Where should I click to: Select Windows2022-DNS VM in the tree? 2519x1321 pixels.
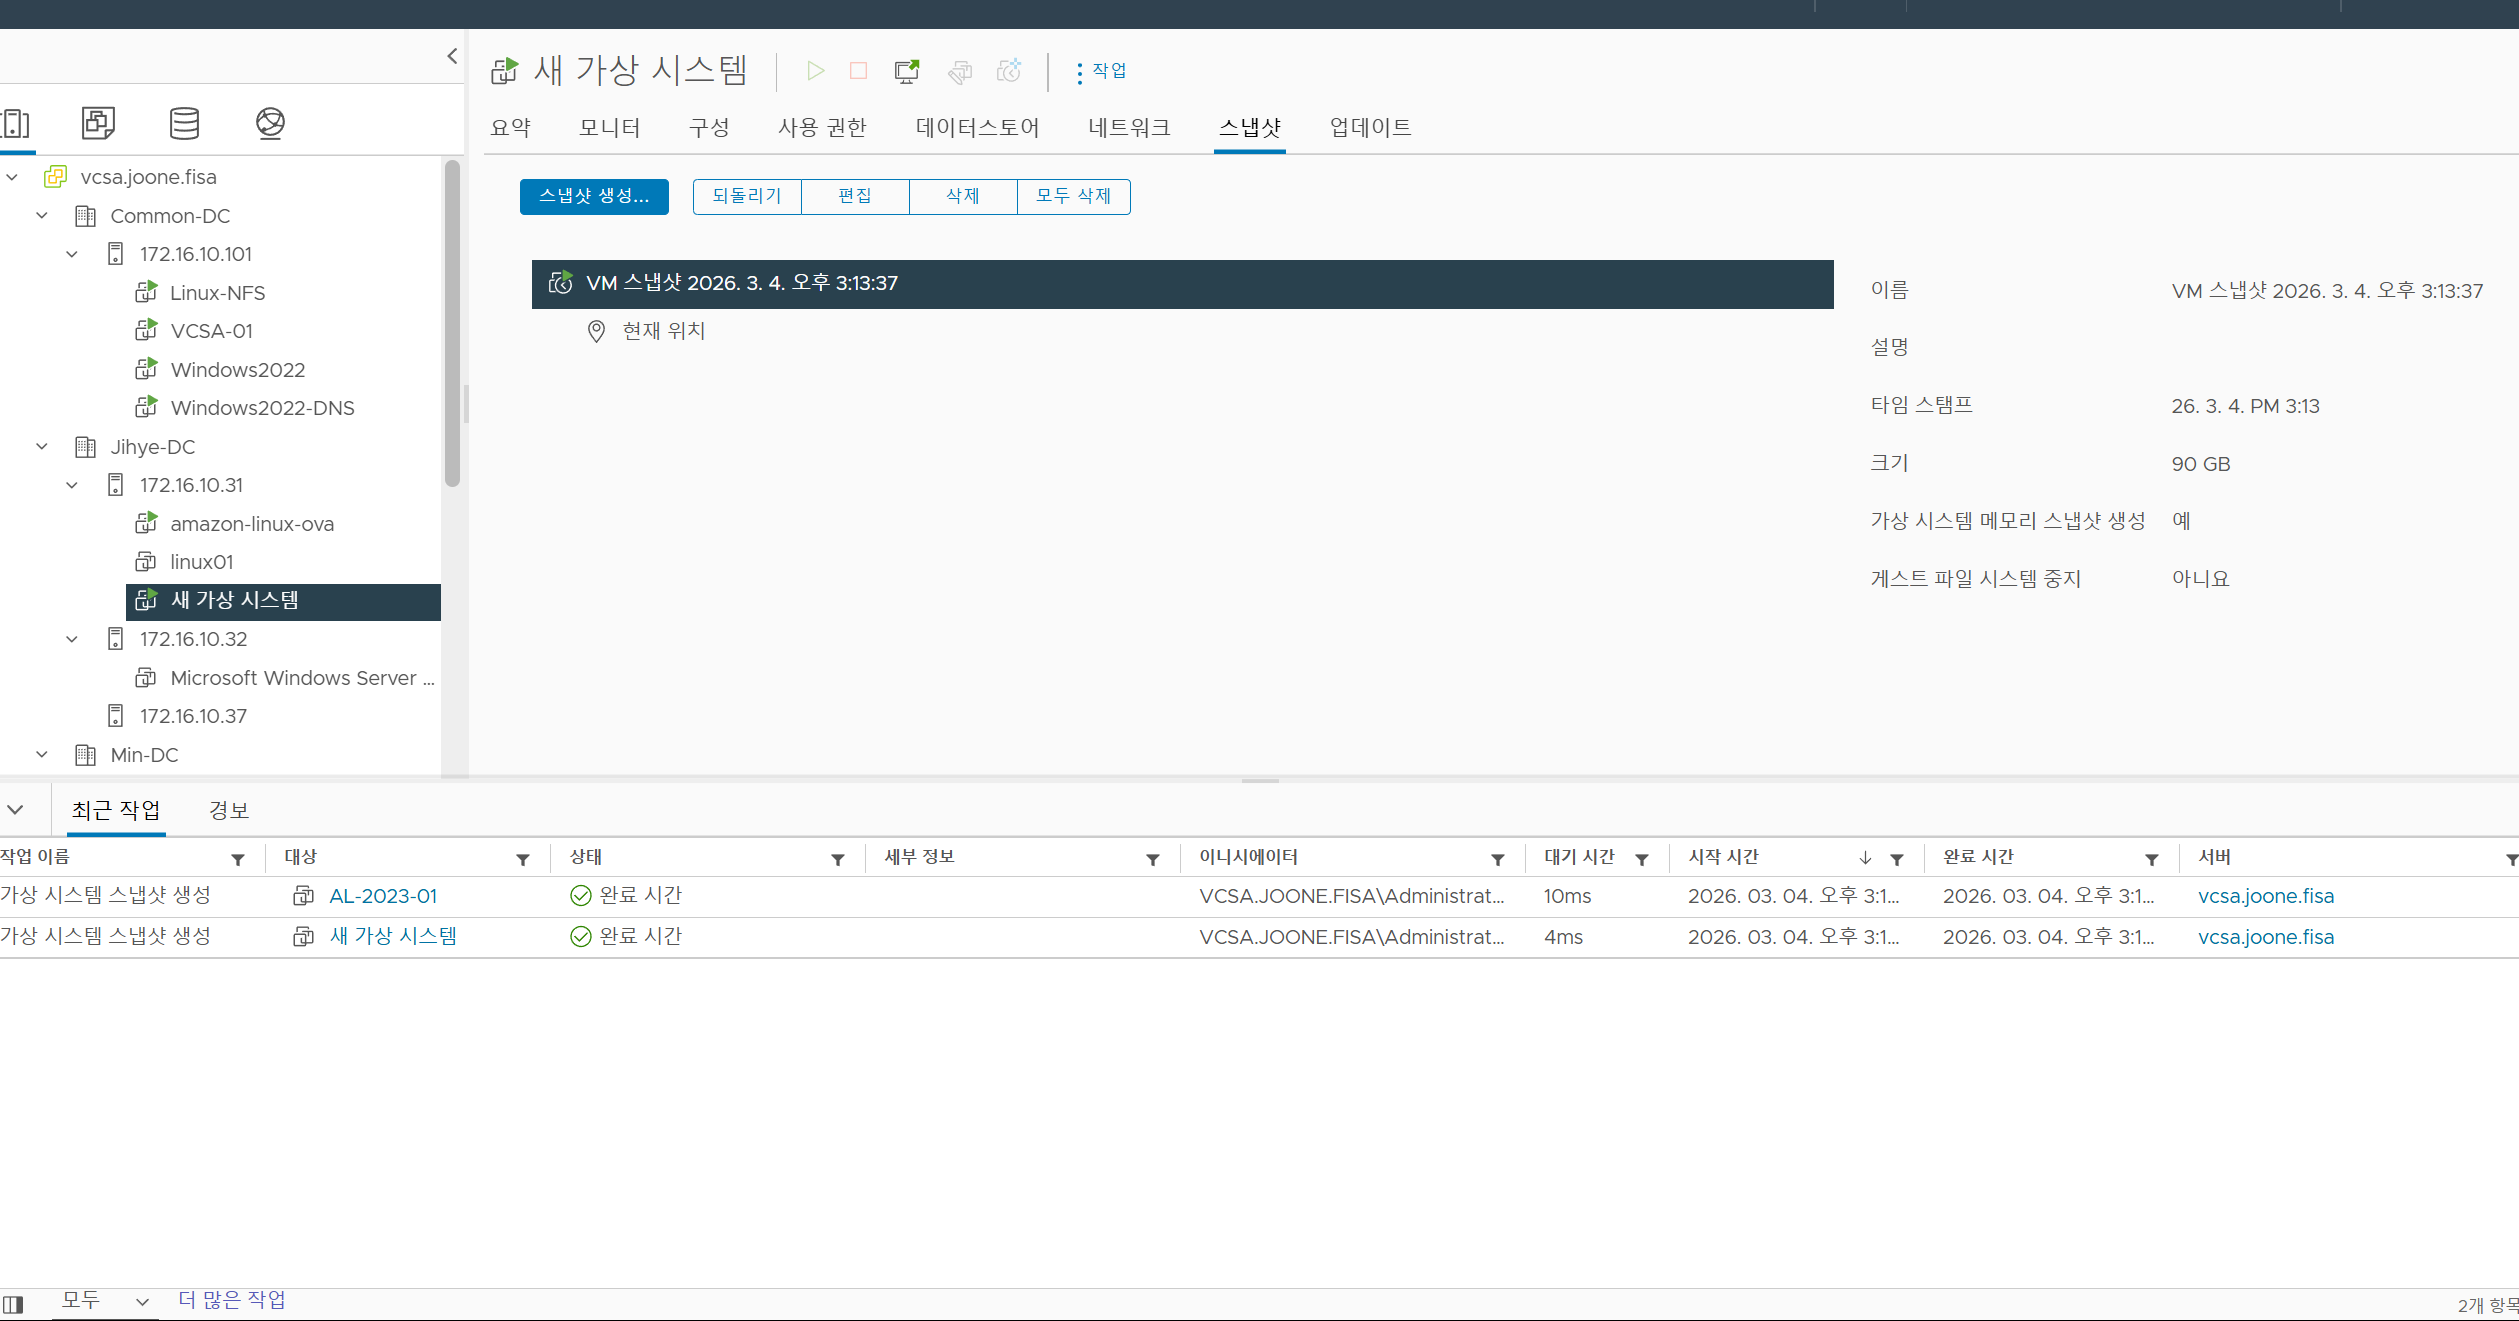[262, 408]
